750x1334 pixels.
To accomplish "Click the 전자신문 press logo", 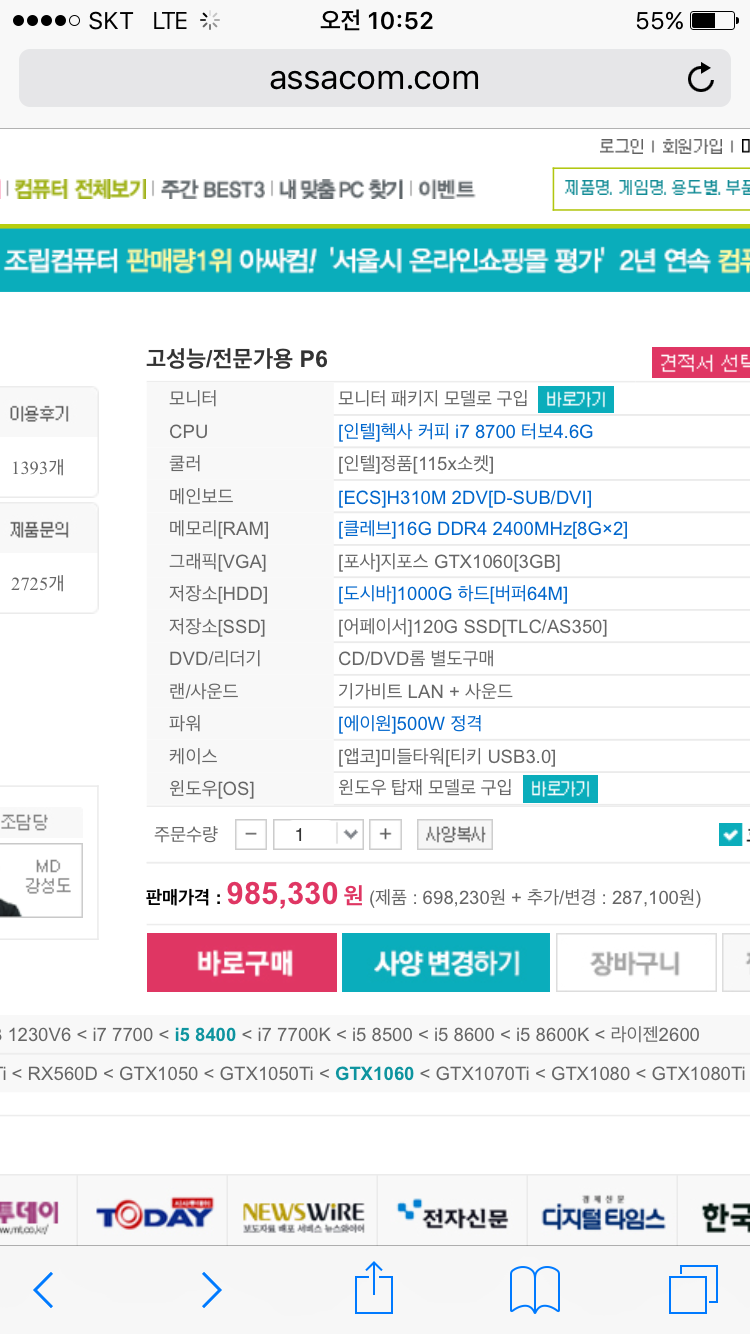I will [453, 1215].
